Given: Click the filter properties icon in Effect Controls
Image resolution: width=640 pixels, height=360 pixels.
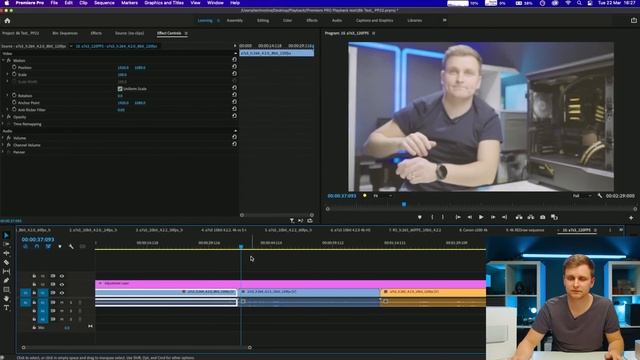Looking at the screenshot, I should pyautogui.click(x=292, y=220).
